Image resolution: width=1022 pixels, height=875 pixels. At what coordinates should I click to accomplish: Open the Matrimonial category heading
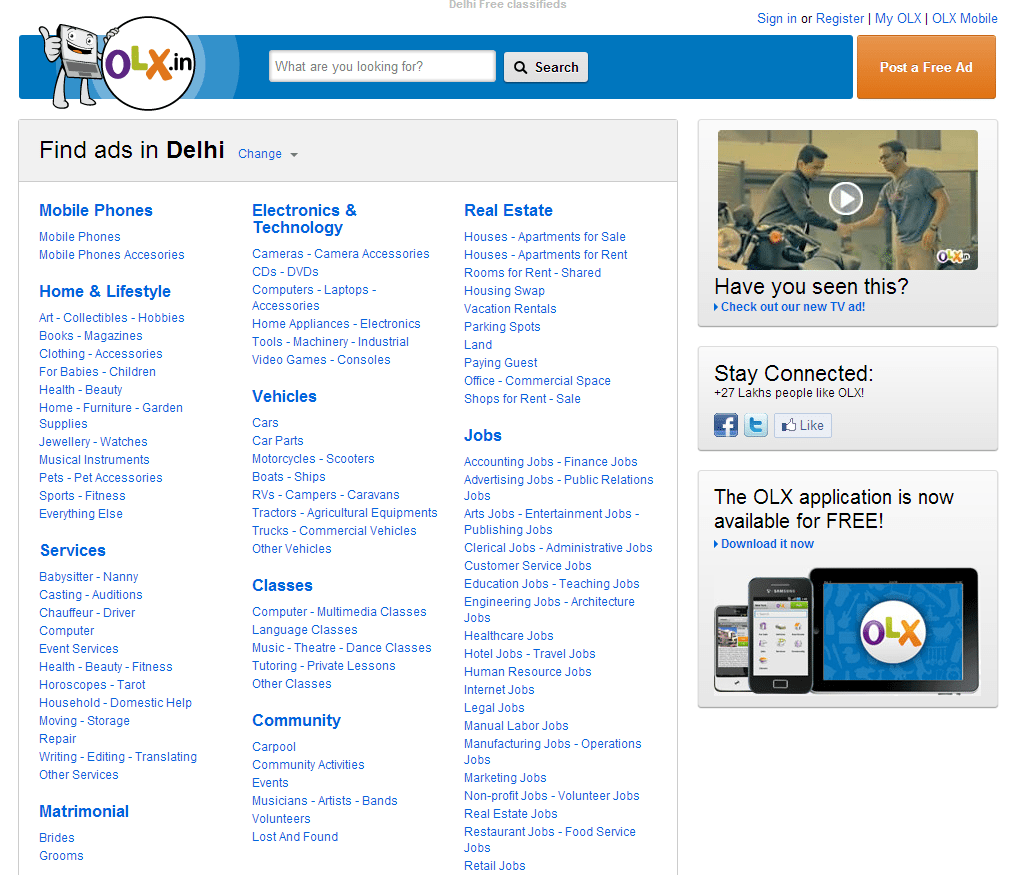[x=84, y=811]
